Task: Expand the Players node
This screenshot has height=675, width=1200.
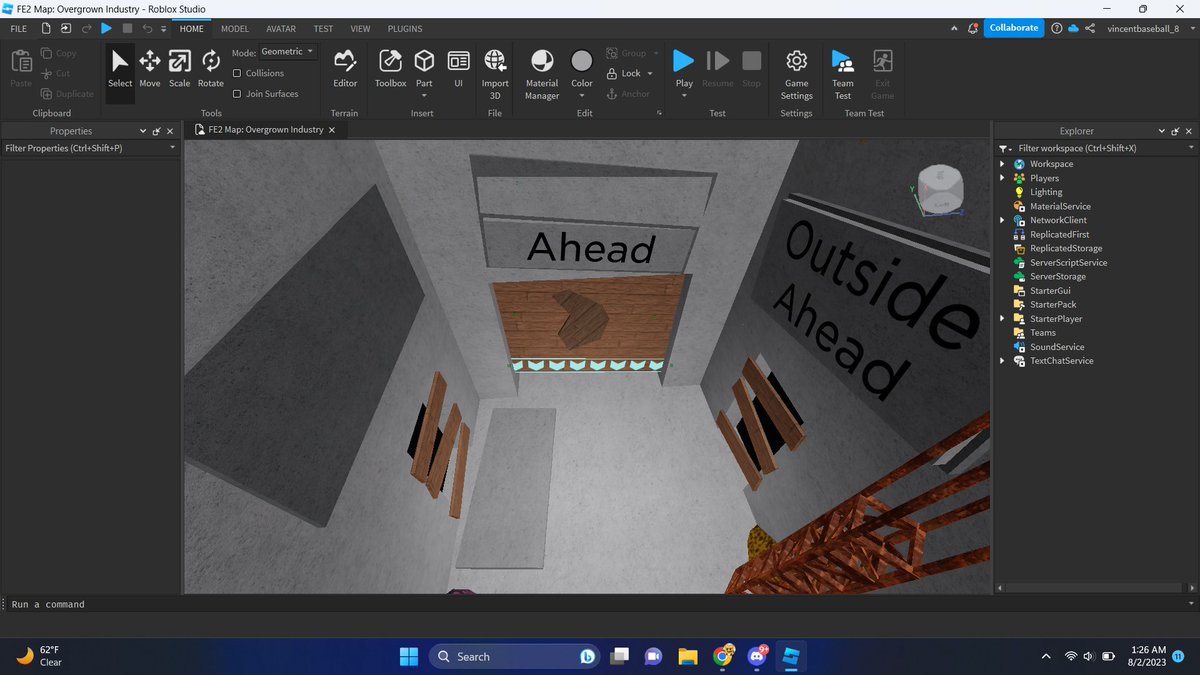Action: 1003,178
